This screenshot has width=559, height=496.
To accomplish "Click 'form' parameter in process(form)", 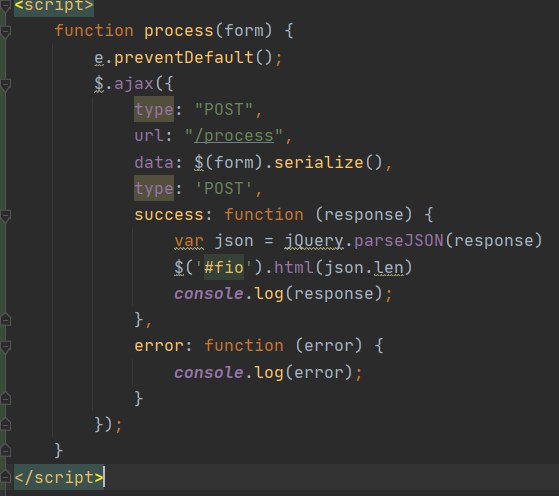I will (243, 30).
